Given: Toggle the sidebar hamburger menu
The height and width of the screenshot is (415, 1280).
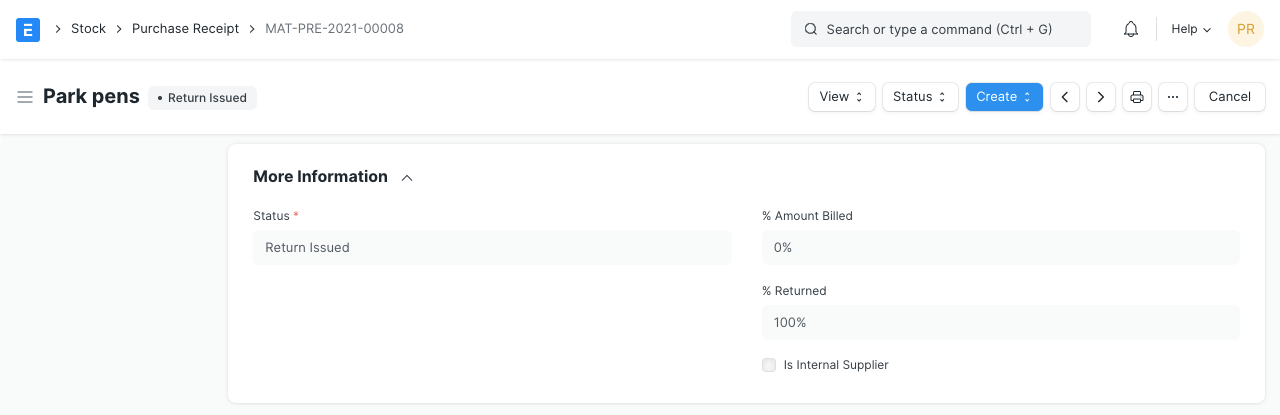Looking at the screenshot, I should coord(25,97).
